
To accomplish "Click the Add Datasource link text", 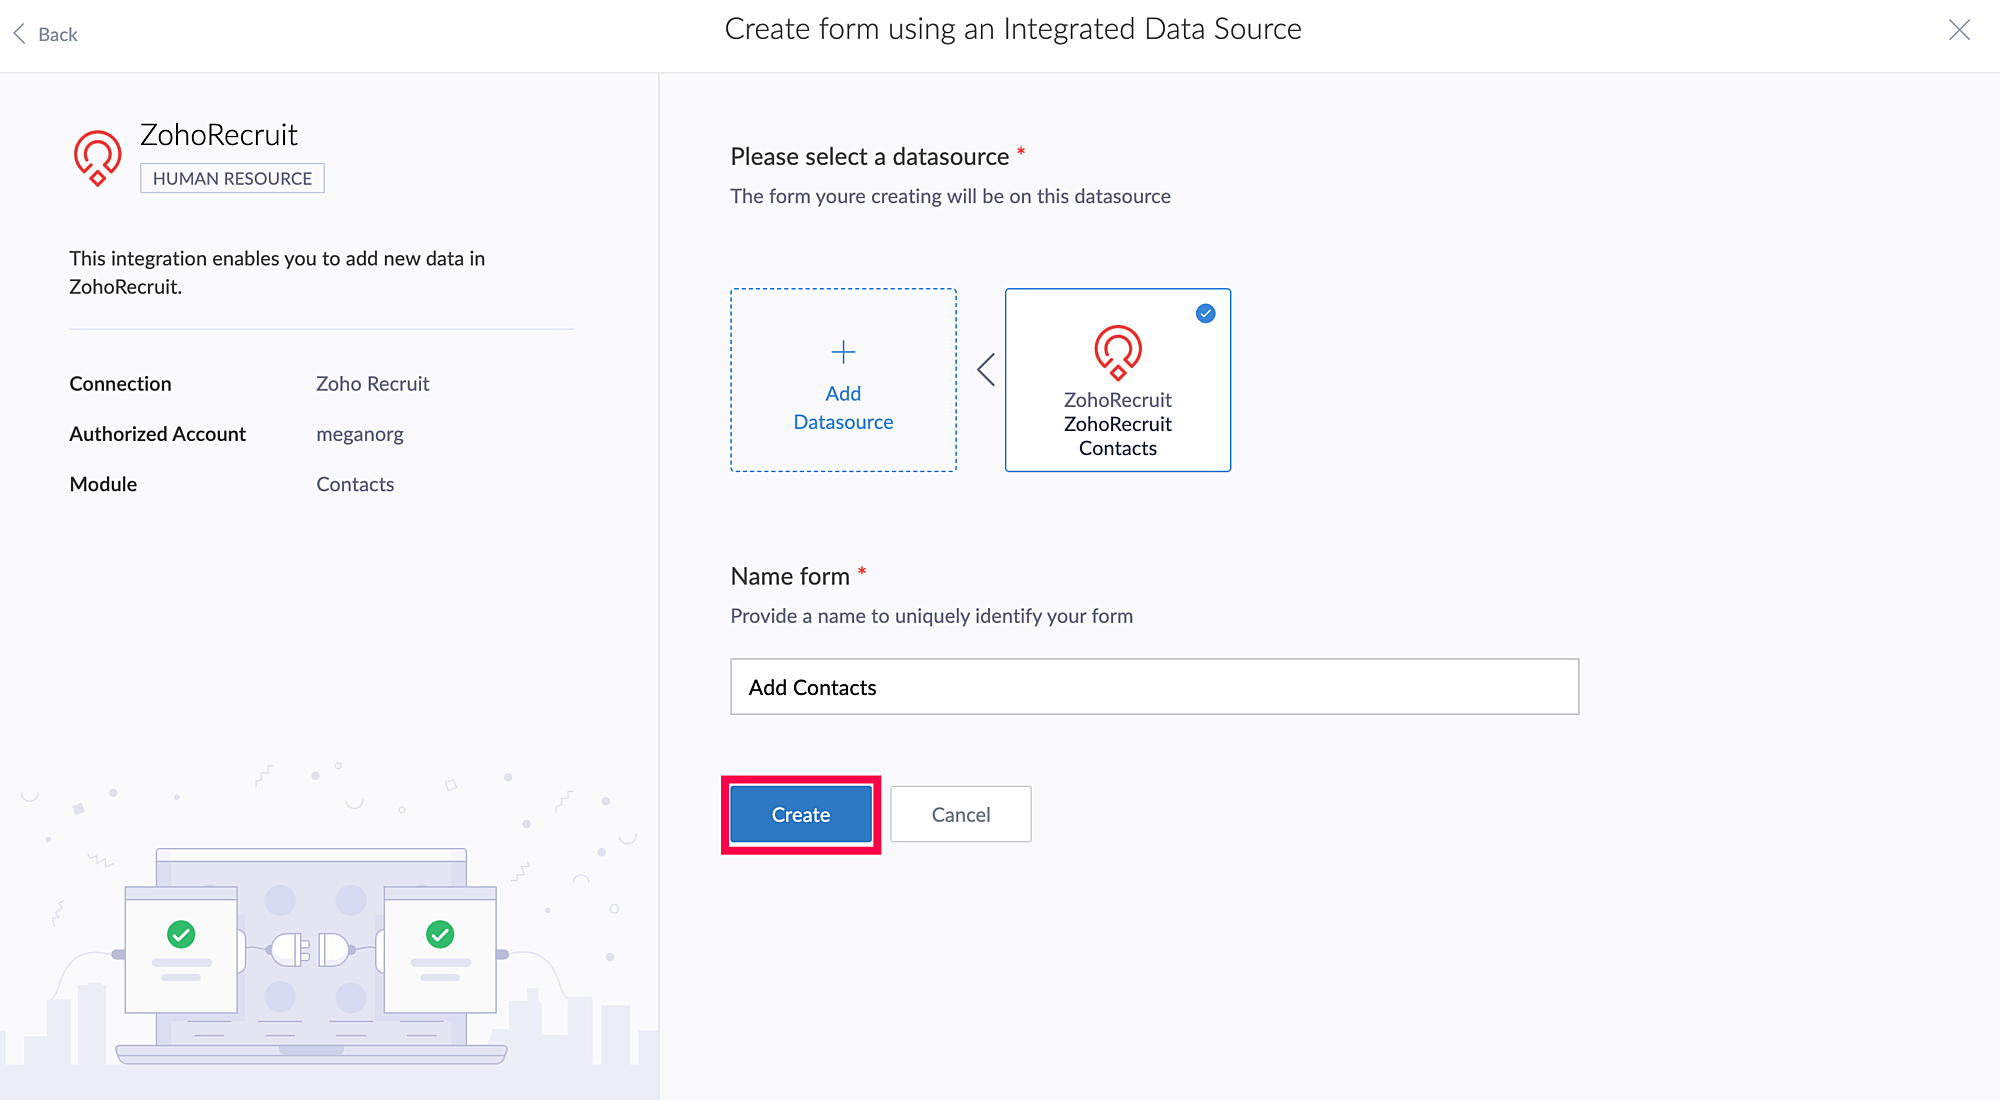I will pos(843,408).
